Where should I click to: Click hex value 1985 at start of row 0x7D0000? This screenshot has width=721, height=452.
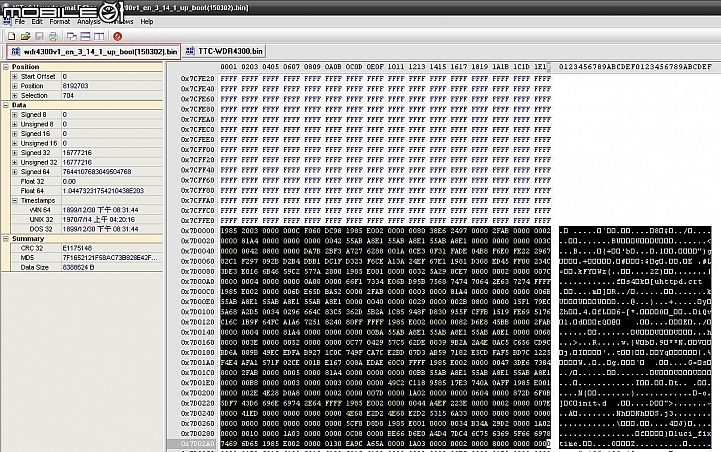(229, 230)
